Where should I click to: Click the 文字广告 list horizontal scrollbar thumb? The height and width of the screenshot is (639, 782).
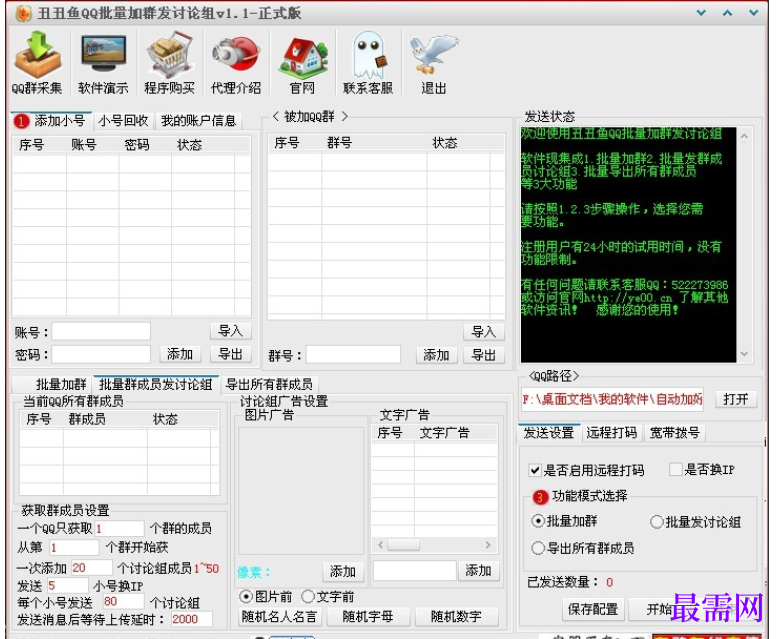point(404,545)
